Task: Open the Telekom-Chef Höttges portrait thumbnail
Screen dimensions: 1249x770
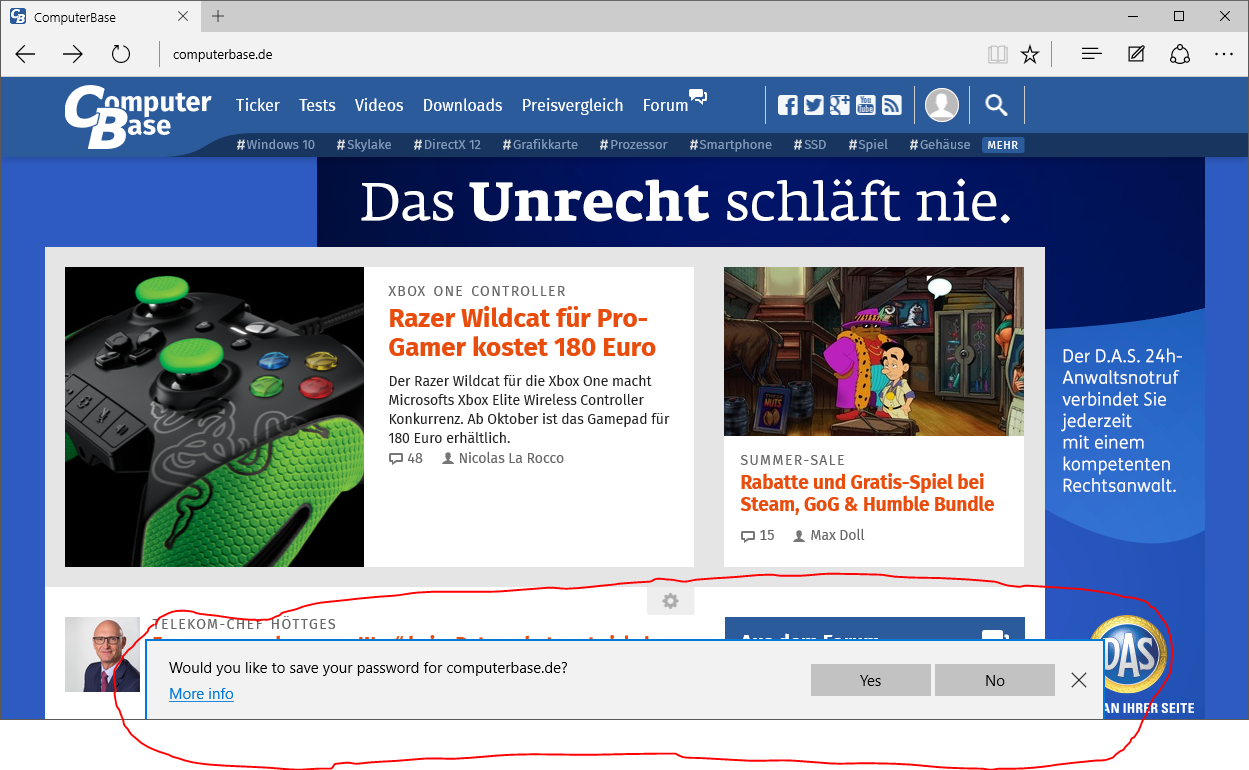Action: pyautogui.click(x=102, y=654)
